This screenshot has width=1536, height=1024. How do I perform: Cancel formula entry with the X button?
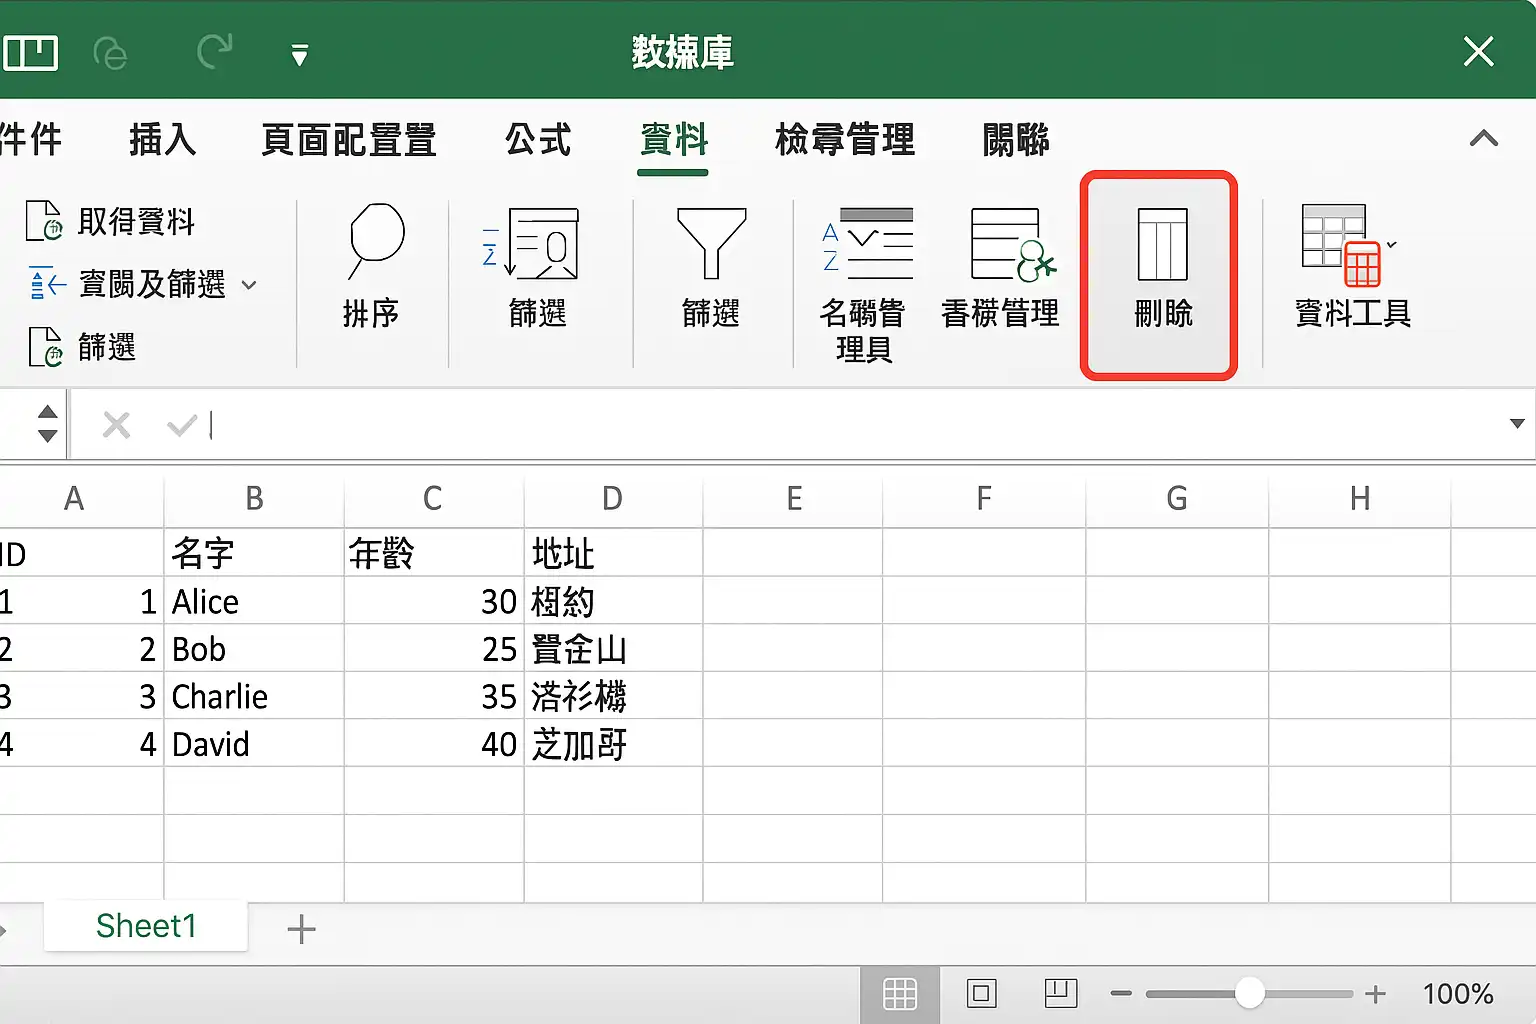116,426
